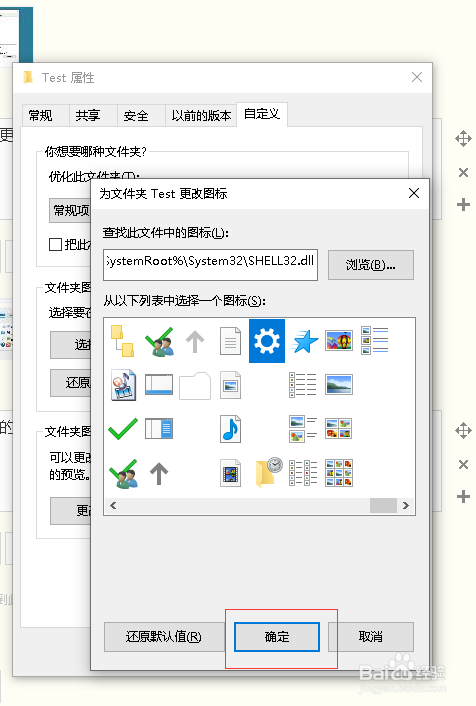The image size is (476, 706).
Task: Click the lower plus add icon on right
Action: [463, 497]
